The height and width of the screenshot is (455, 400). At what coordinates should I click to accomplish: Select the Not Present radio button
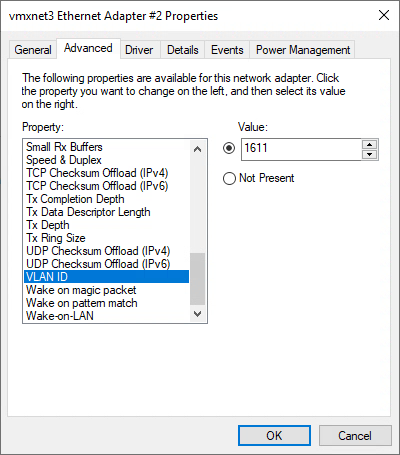coord(229,178)
